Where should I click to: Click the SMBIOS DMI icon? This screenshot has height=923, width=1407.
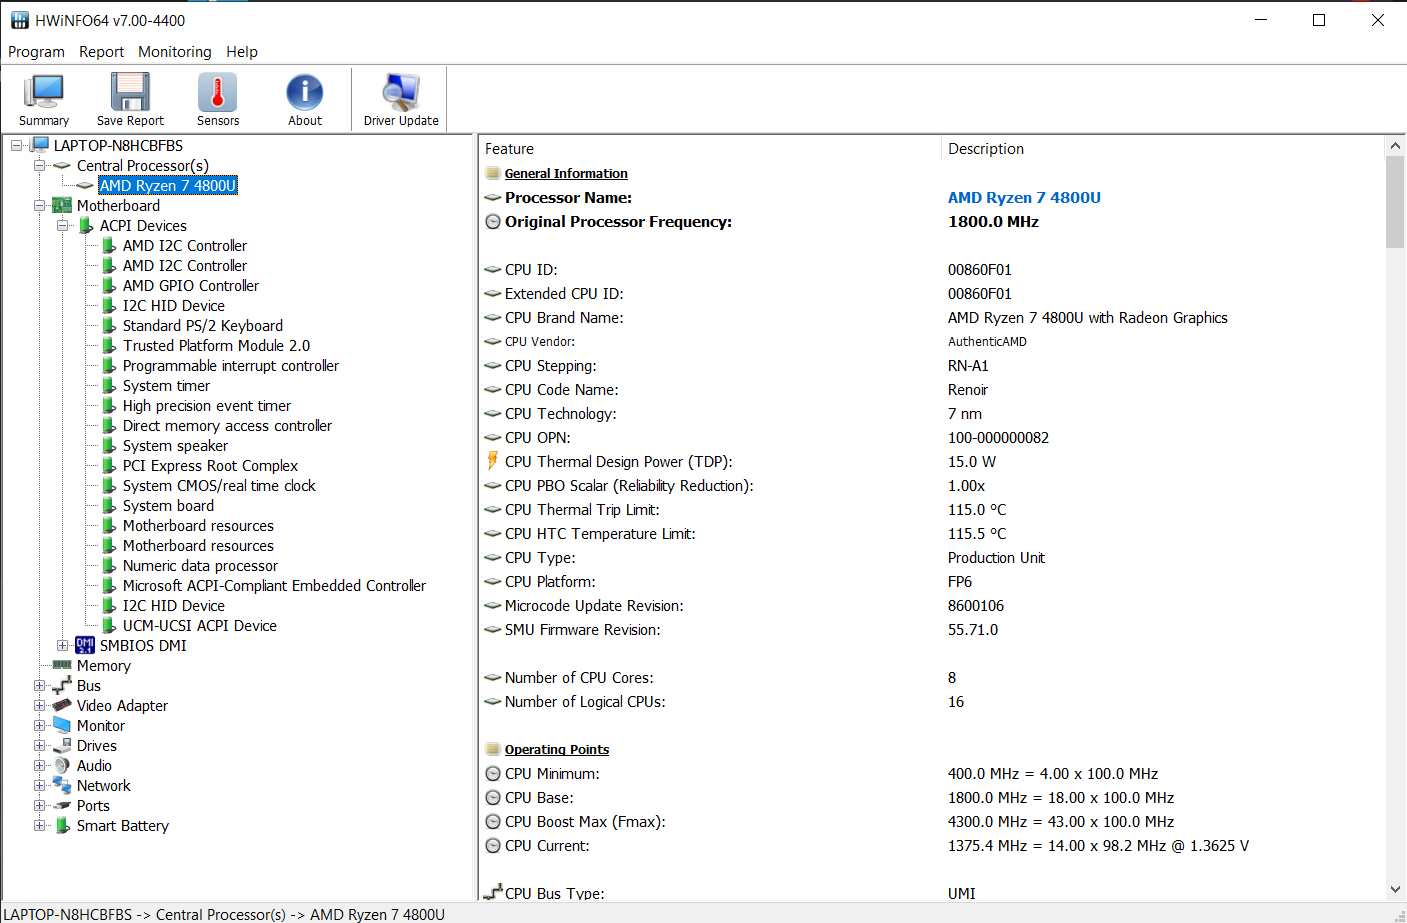[x=85, y=646]
